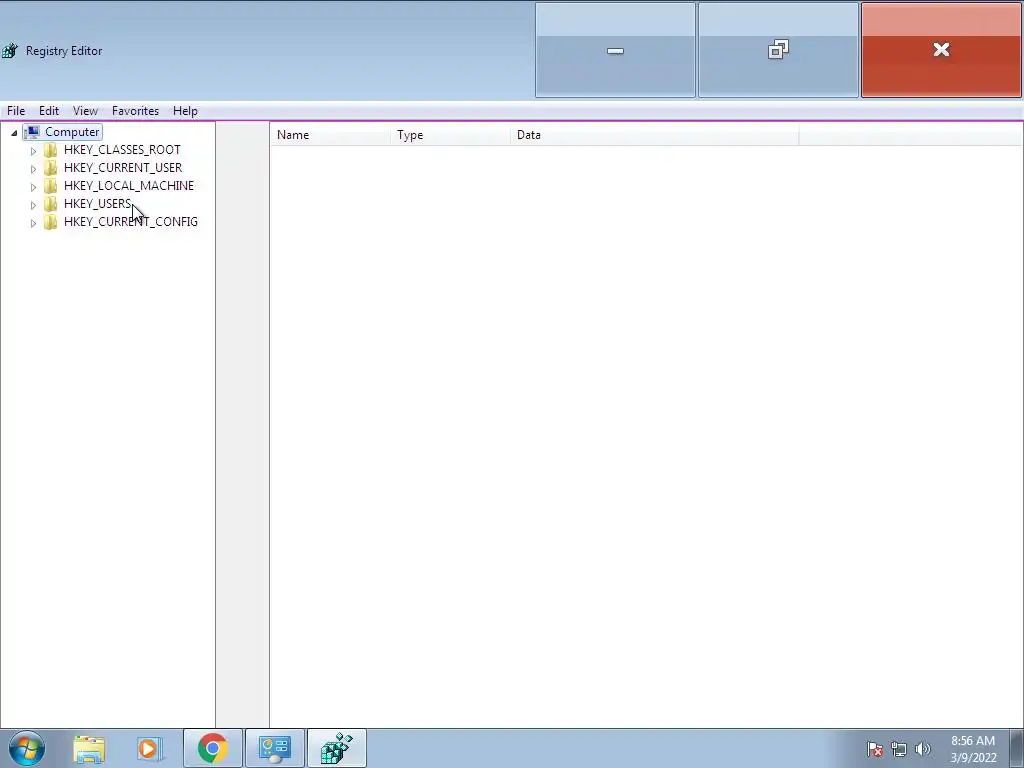Open the Action Center flag icon
The height and width of the screenshot is (768, 1024).
pyautogui.click(x=875, y=749)
